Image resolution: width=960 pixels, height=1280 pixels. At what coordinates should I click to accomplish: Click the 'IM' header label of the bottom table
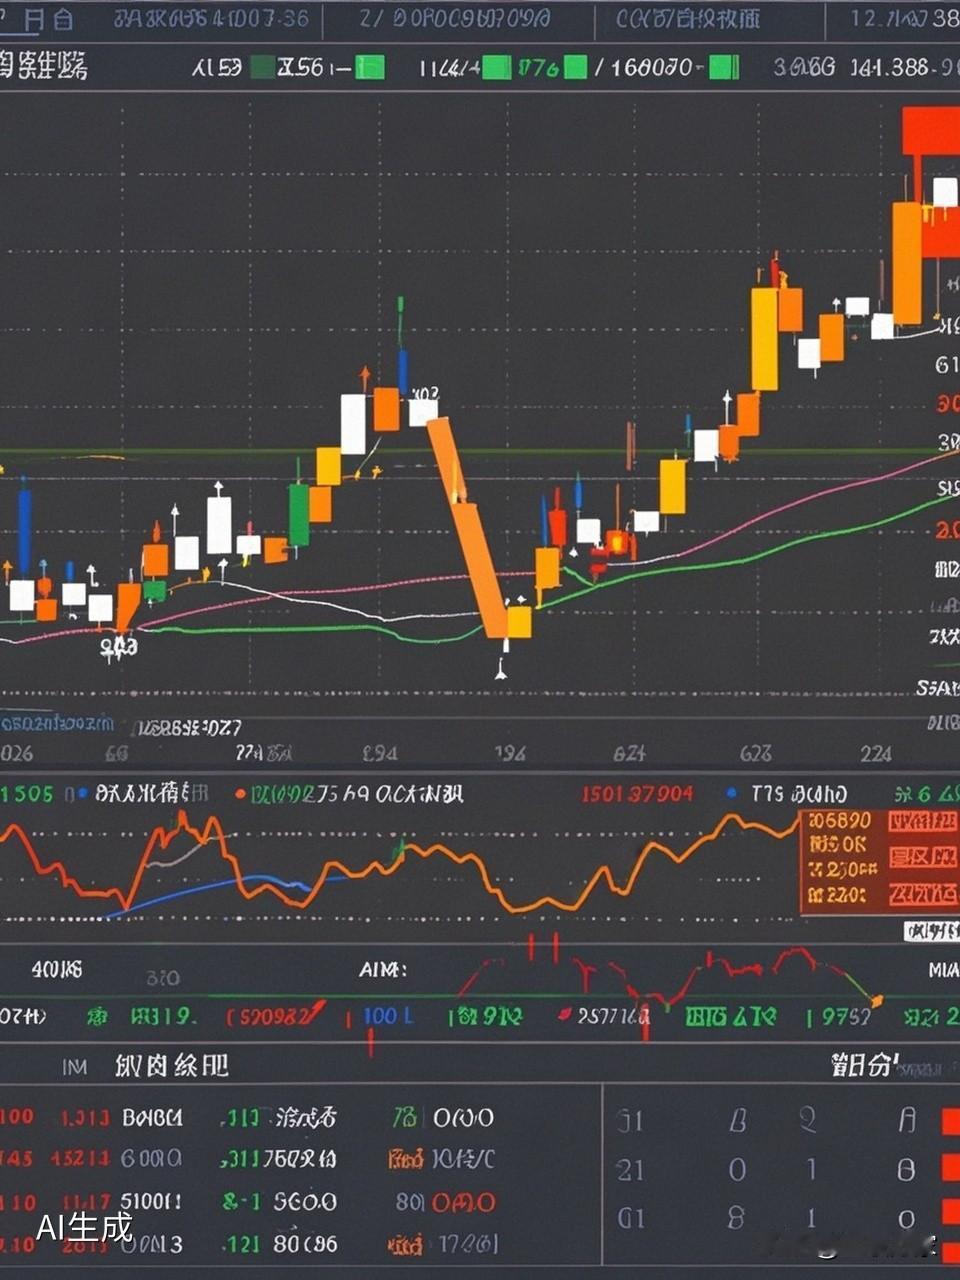tap(74, 1067)
